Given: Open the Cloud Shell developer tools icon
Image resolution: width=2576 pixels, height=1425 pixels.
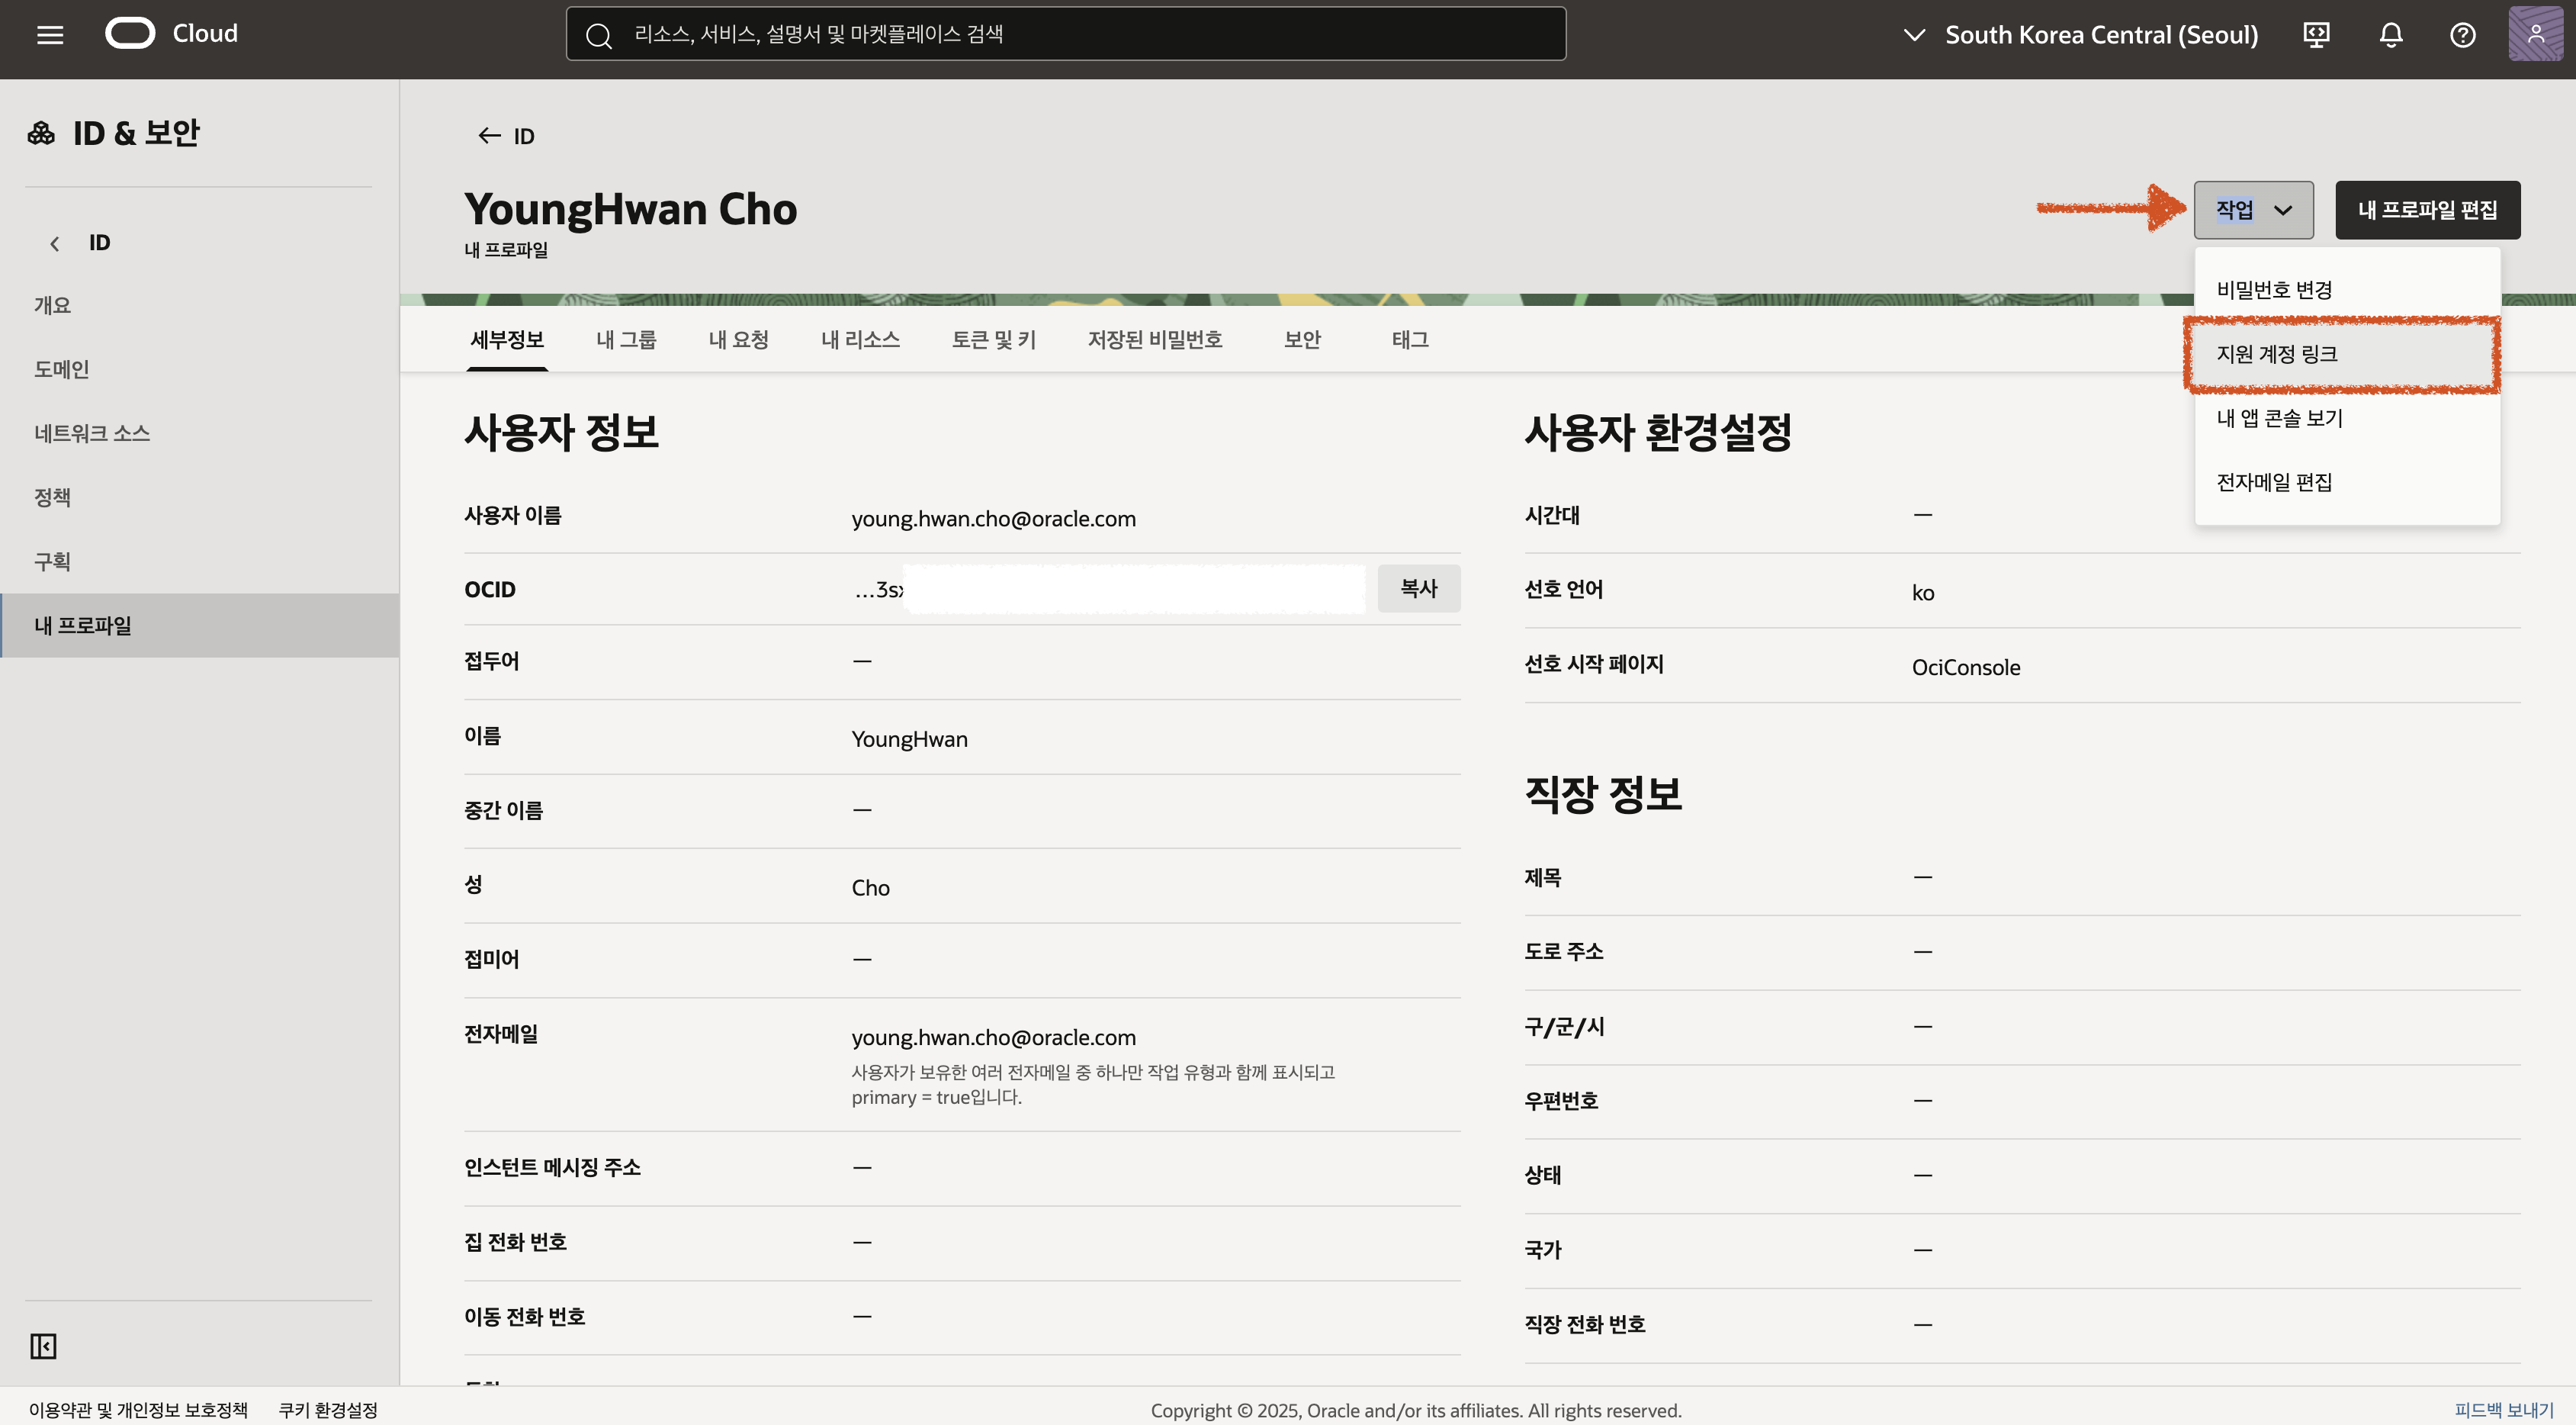Looking at the screenshot, I should (x=2316, y=35).
